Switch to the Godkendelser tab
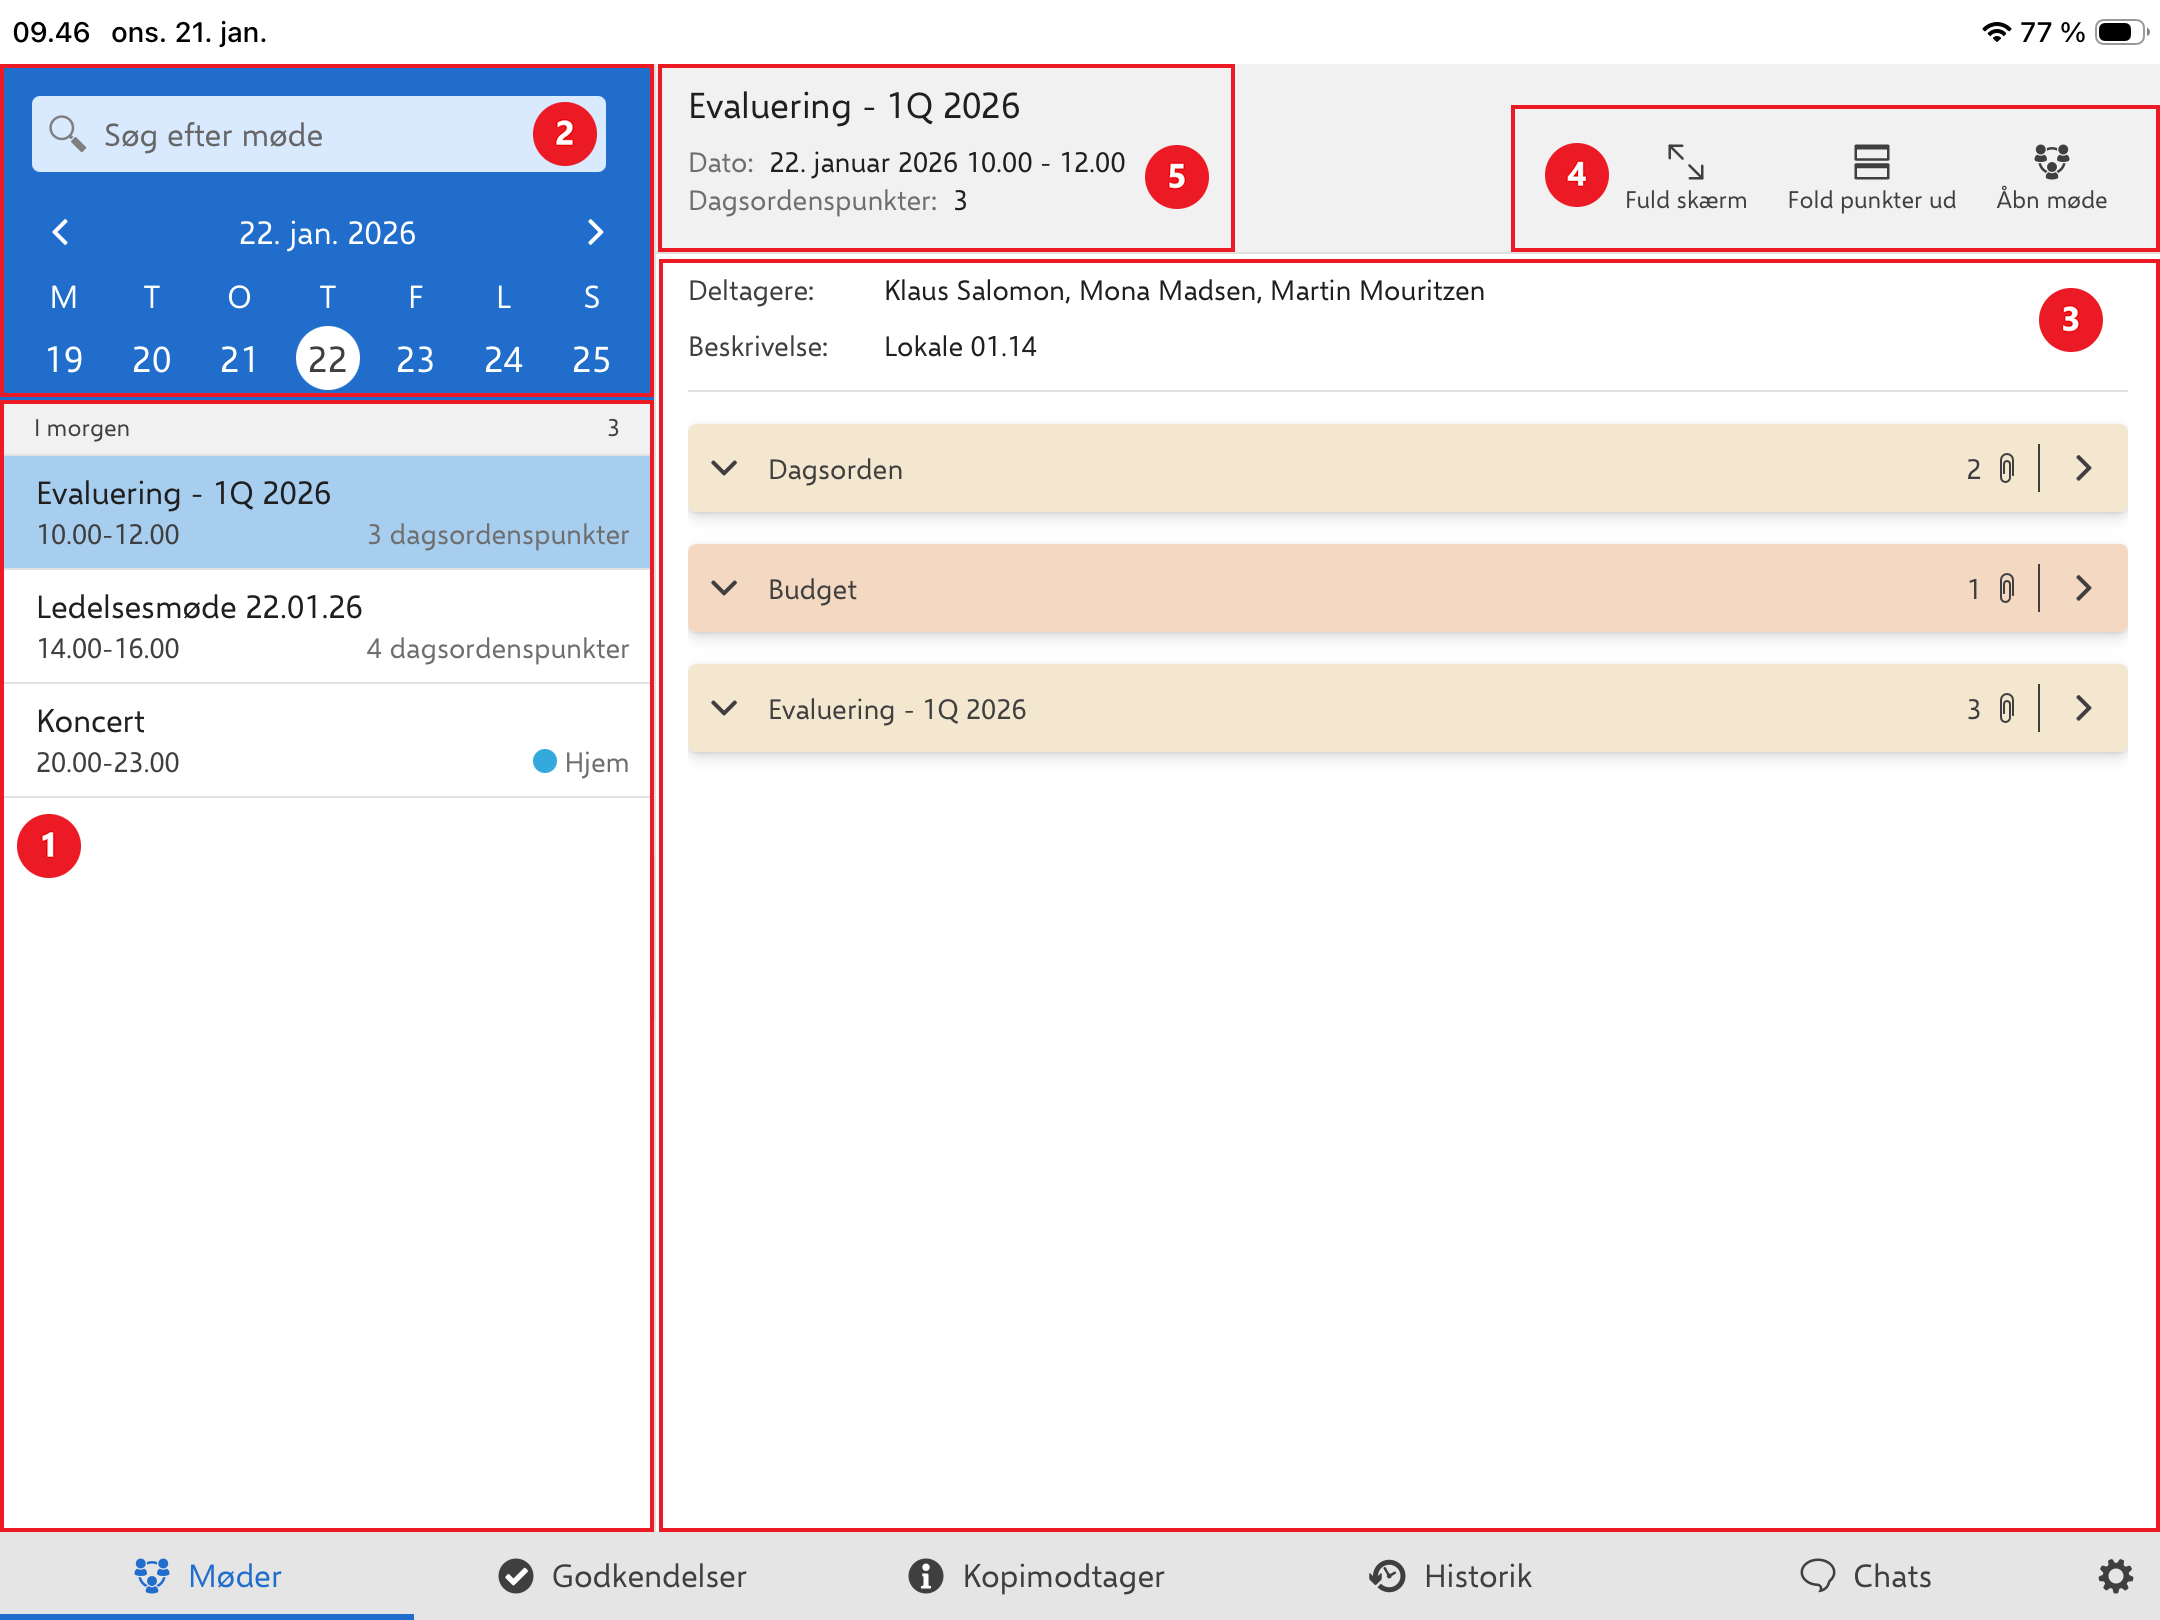 [622, 1576]
